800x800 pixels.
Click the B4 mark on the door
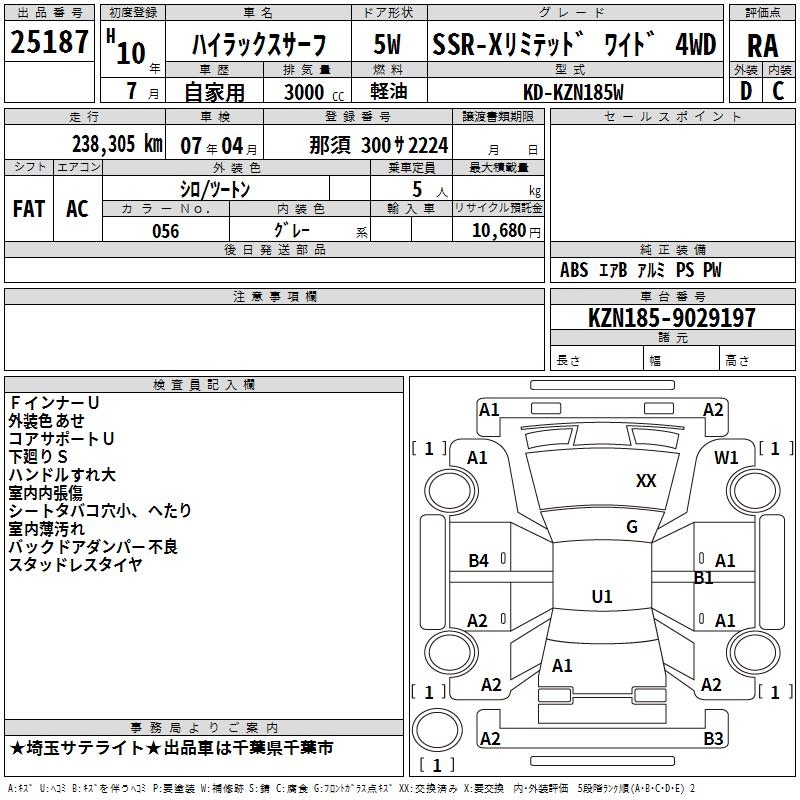click(x=479, y=561)
